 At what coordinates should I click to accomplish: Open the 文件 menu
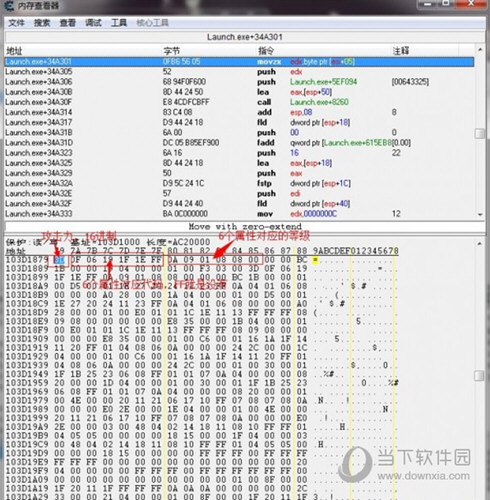(x=16, y=23)
